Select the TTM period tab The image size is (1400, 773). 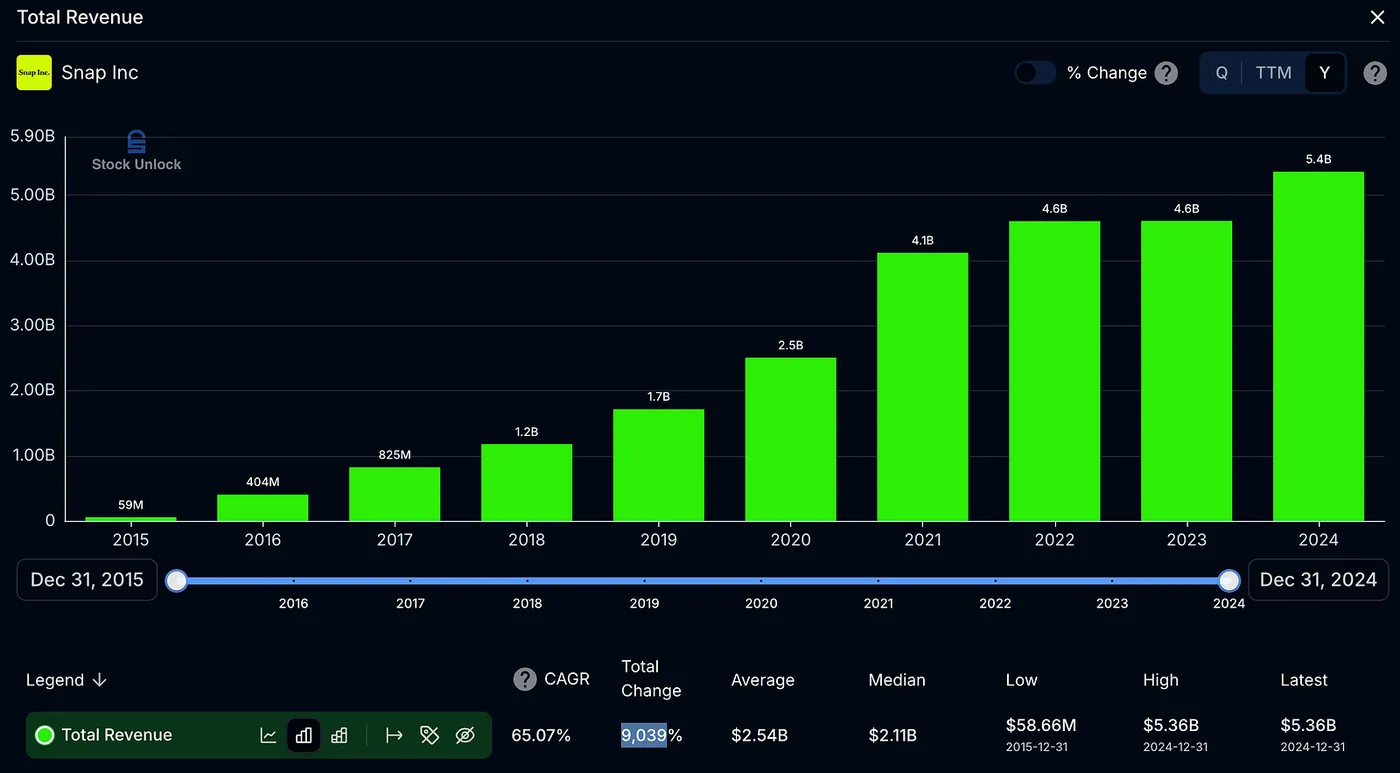1274,73
